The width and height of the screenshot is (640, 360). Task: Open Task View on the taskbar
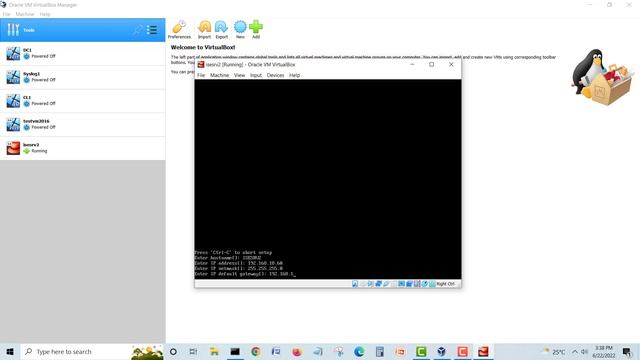(x=193, y=351)
